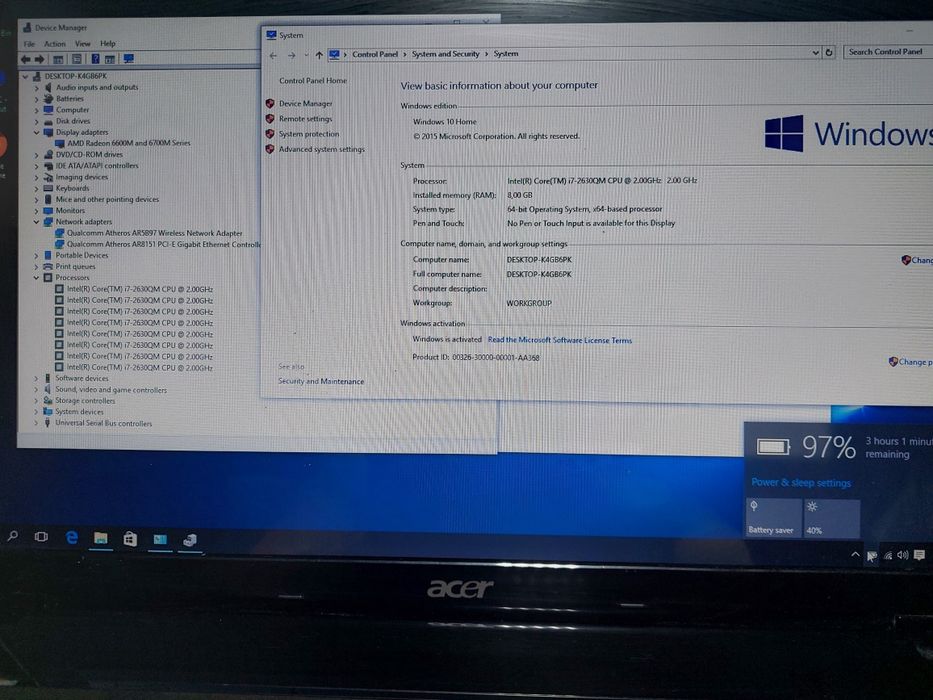This screenshot has height=700, width=933.
Task: Click the Help question-mark icon in Device Manager toolbar
Action: click(x=95, y=58)
